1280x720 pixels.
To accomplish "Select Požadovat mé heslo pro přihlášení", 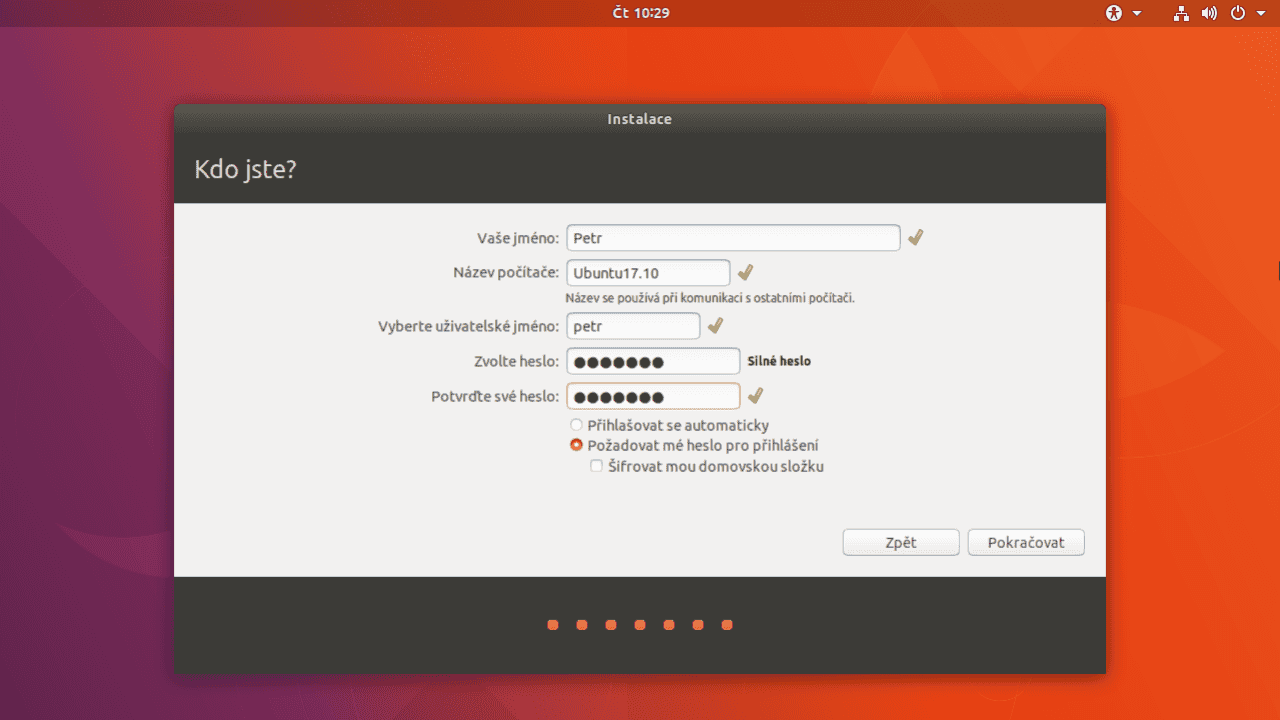I will tap(576, 445).
